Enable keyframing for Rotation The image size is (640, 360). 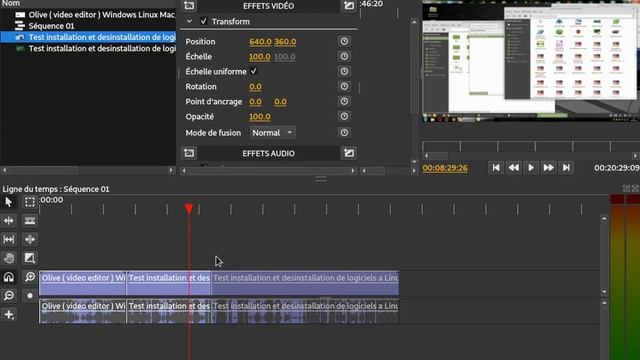click(344, 87)
